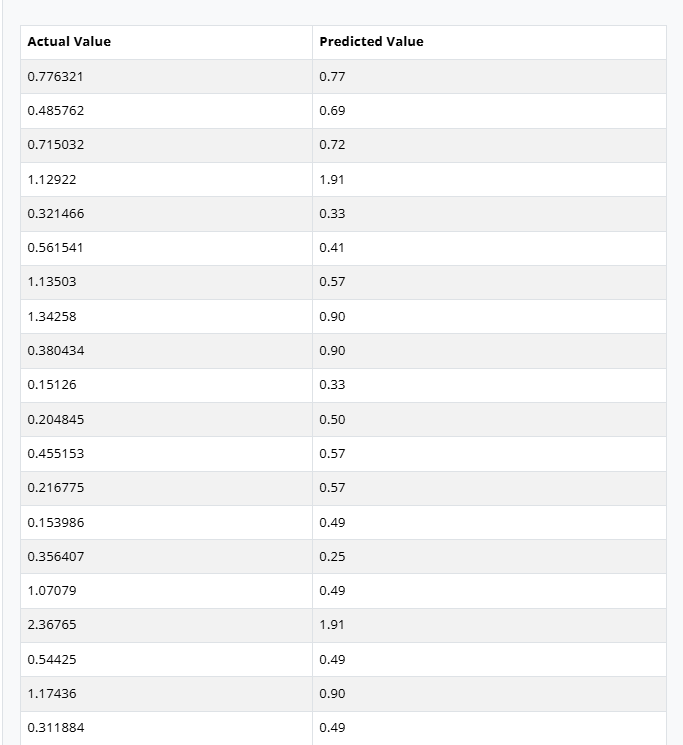683x745 pixels.
Task: Click the actual value 0.485762
Action: pos(56,111)
